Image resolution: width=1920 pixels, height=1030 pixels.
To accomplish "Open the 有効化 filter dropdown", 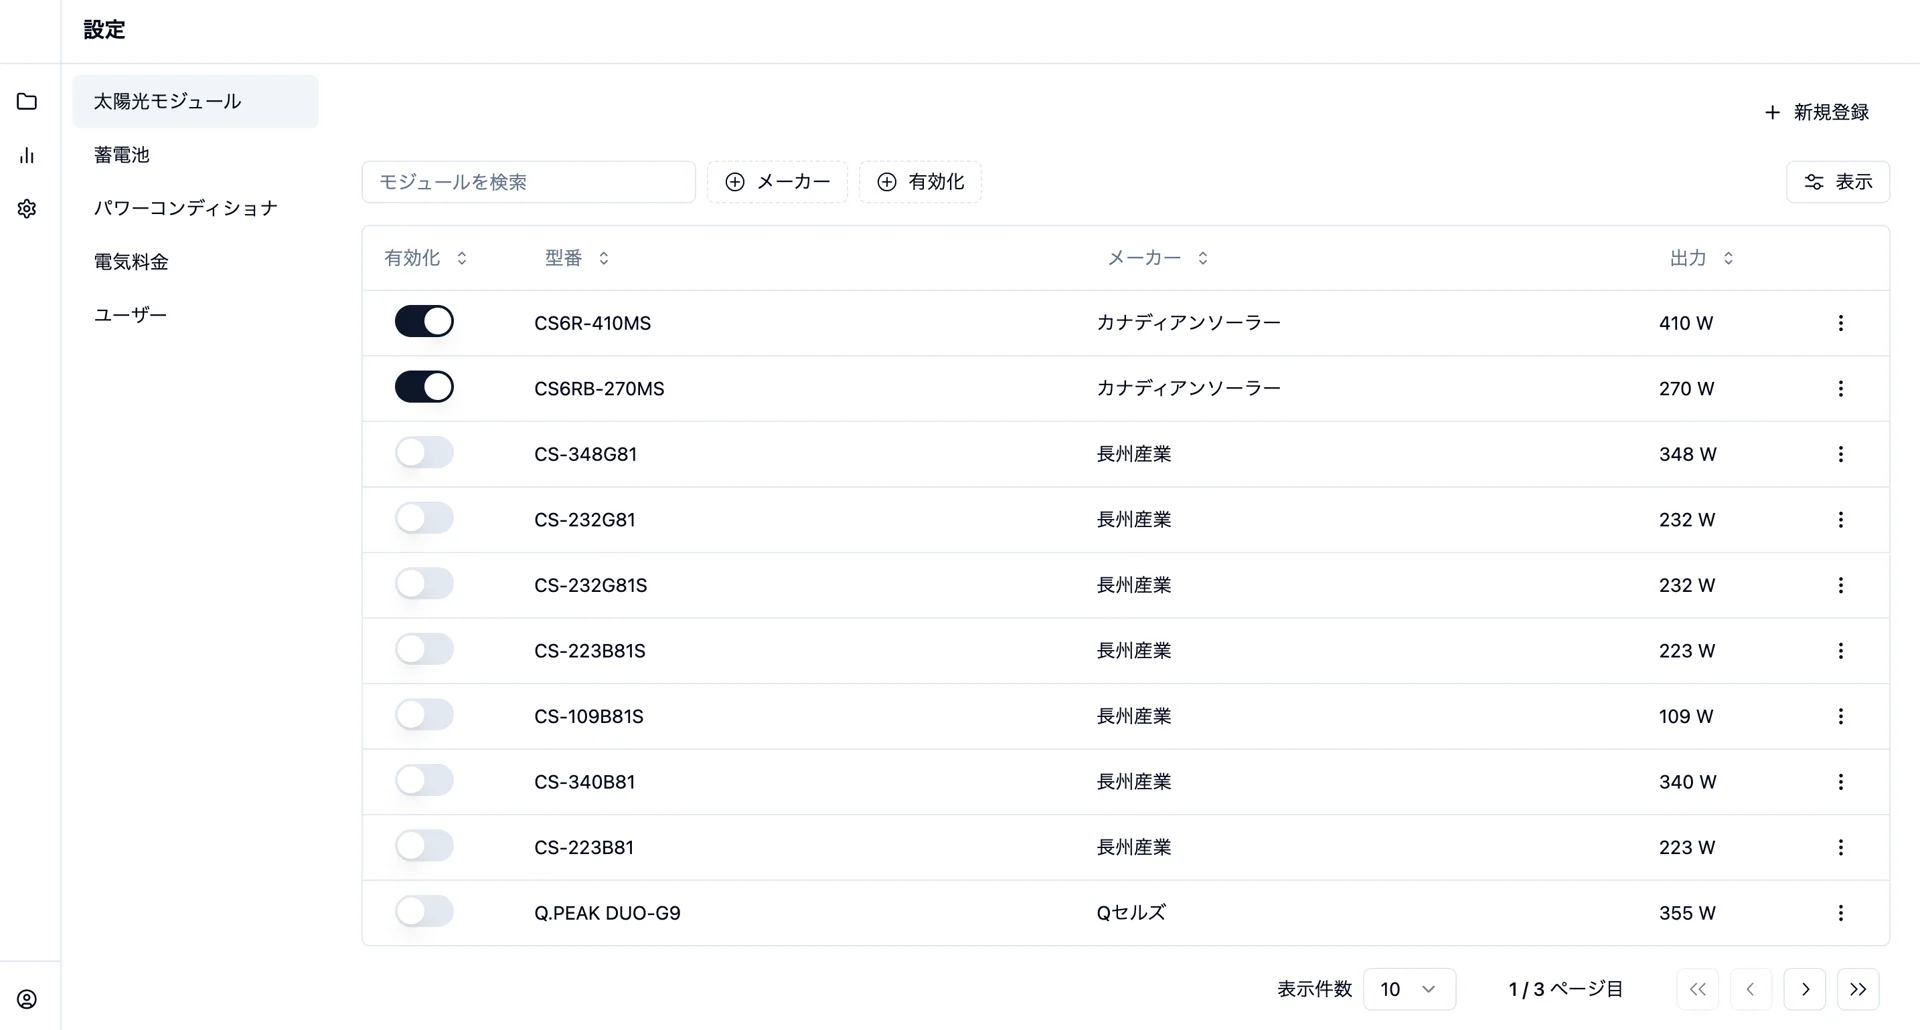I will click(x=920, y=182).
